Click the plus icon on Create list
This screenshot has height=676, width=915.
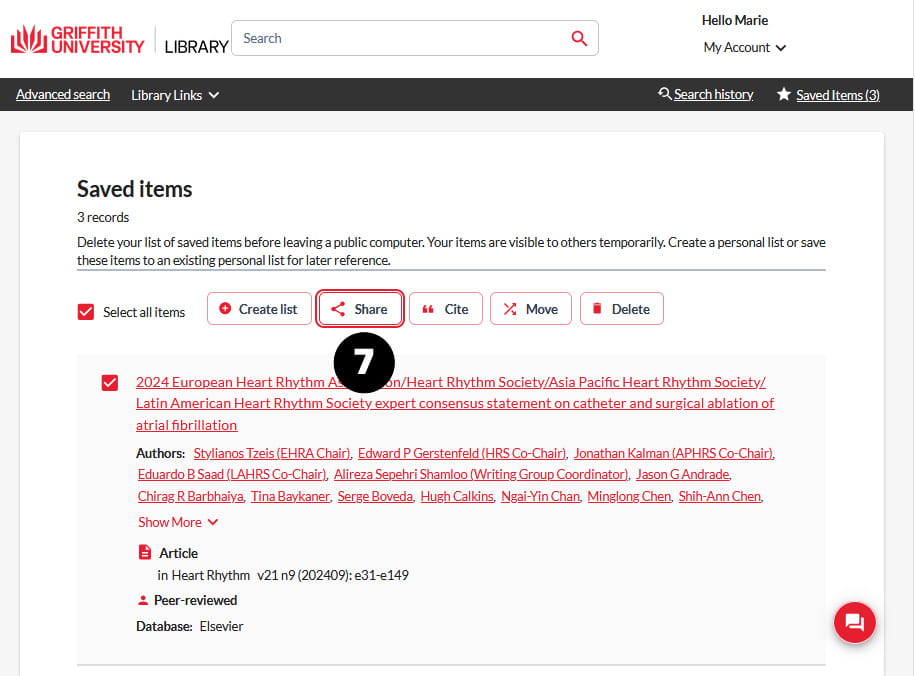(x=225, y=308)
